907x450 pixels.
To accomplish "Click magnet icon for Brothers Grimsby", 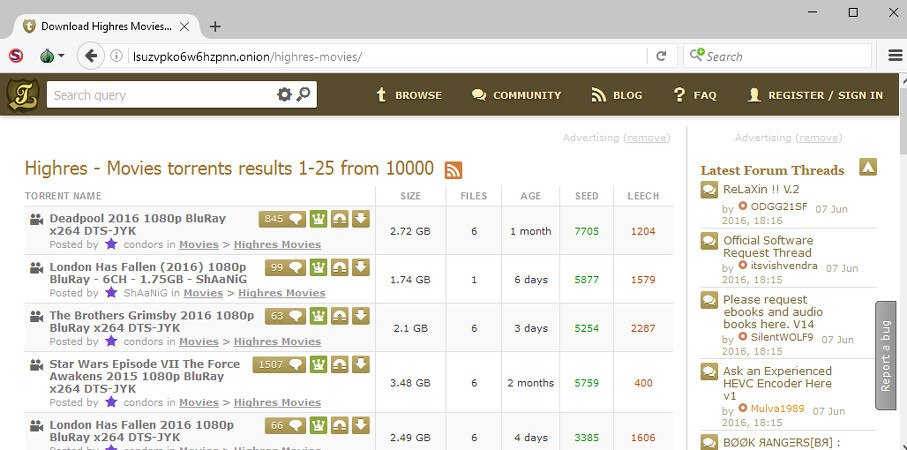I will tap(340, 316).
